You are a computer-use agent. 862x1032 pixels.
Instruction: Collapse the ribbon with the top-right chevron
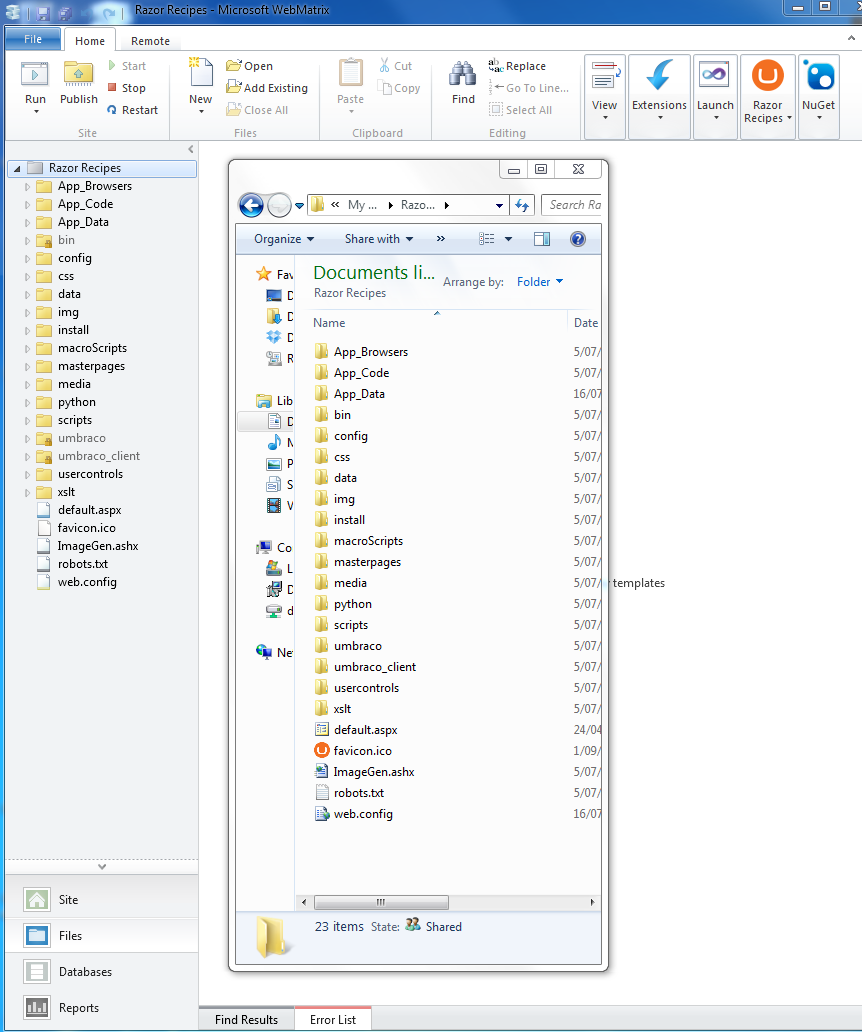tap(851, 39)
